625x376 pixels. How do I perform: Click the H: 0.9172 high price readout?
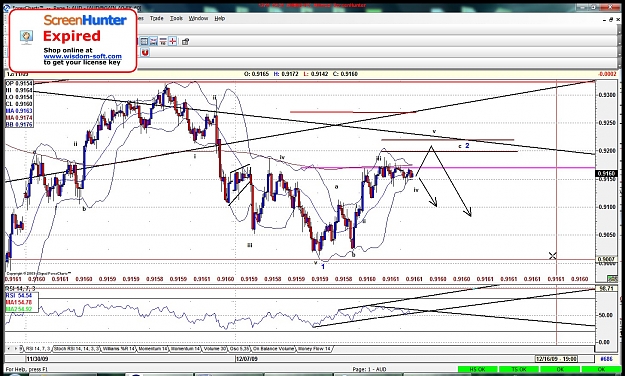(x=286, y=74)
